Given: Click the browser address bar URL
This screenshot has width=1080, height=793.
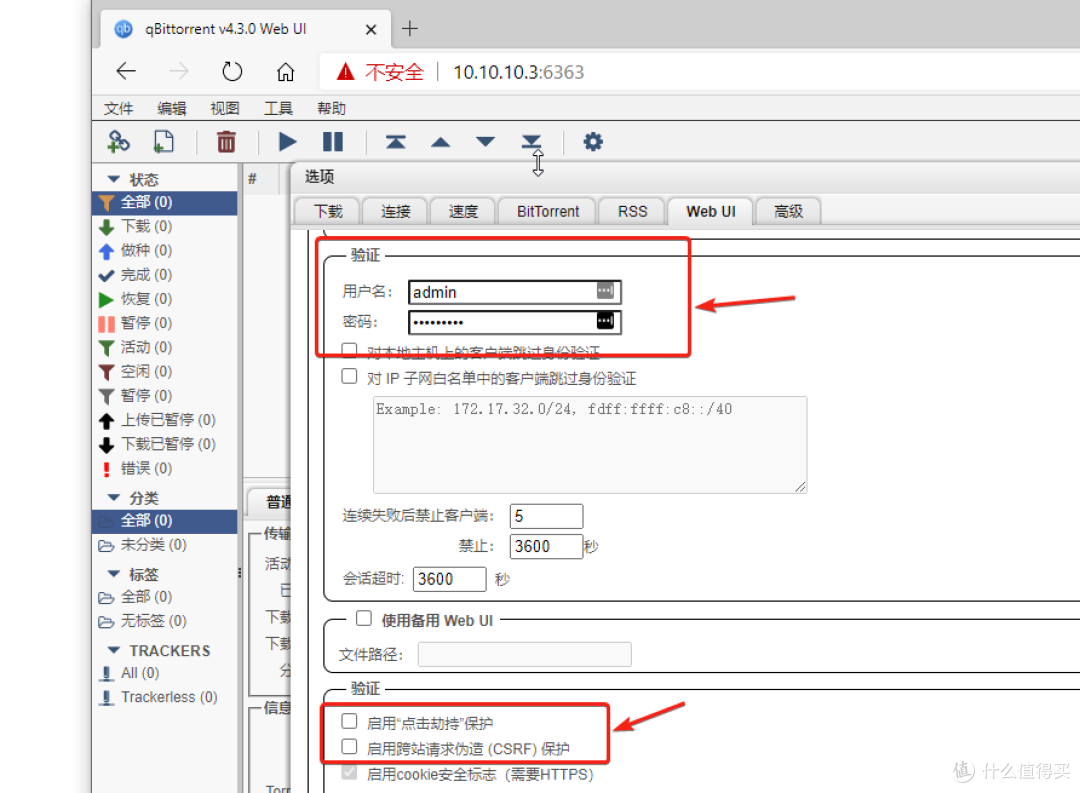Looking at the screenshot, I should pyautogui.click(x=518, y=72).
